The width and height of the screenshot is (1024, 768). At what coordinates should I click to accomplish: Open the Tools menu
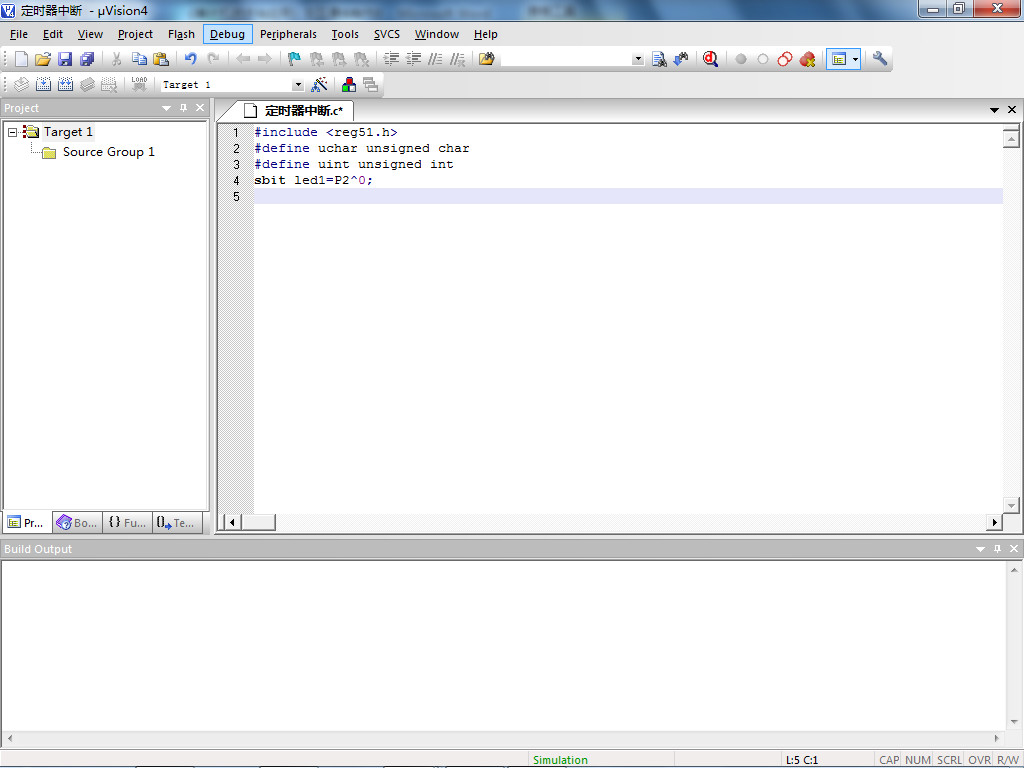click(x=345, y=34)
